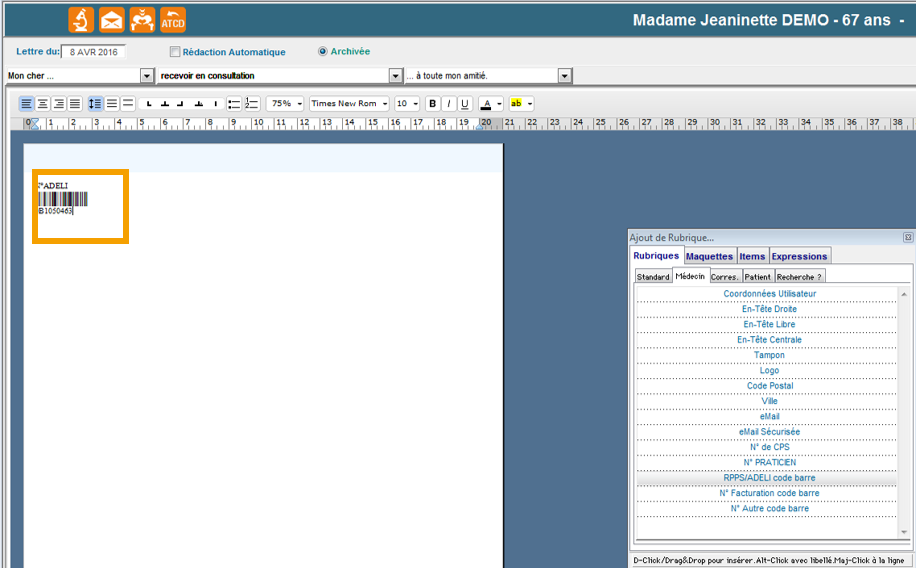Toggle underline formatting

[465, 104]
